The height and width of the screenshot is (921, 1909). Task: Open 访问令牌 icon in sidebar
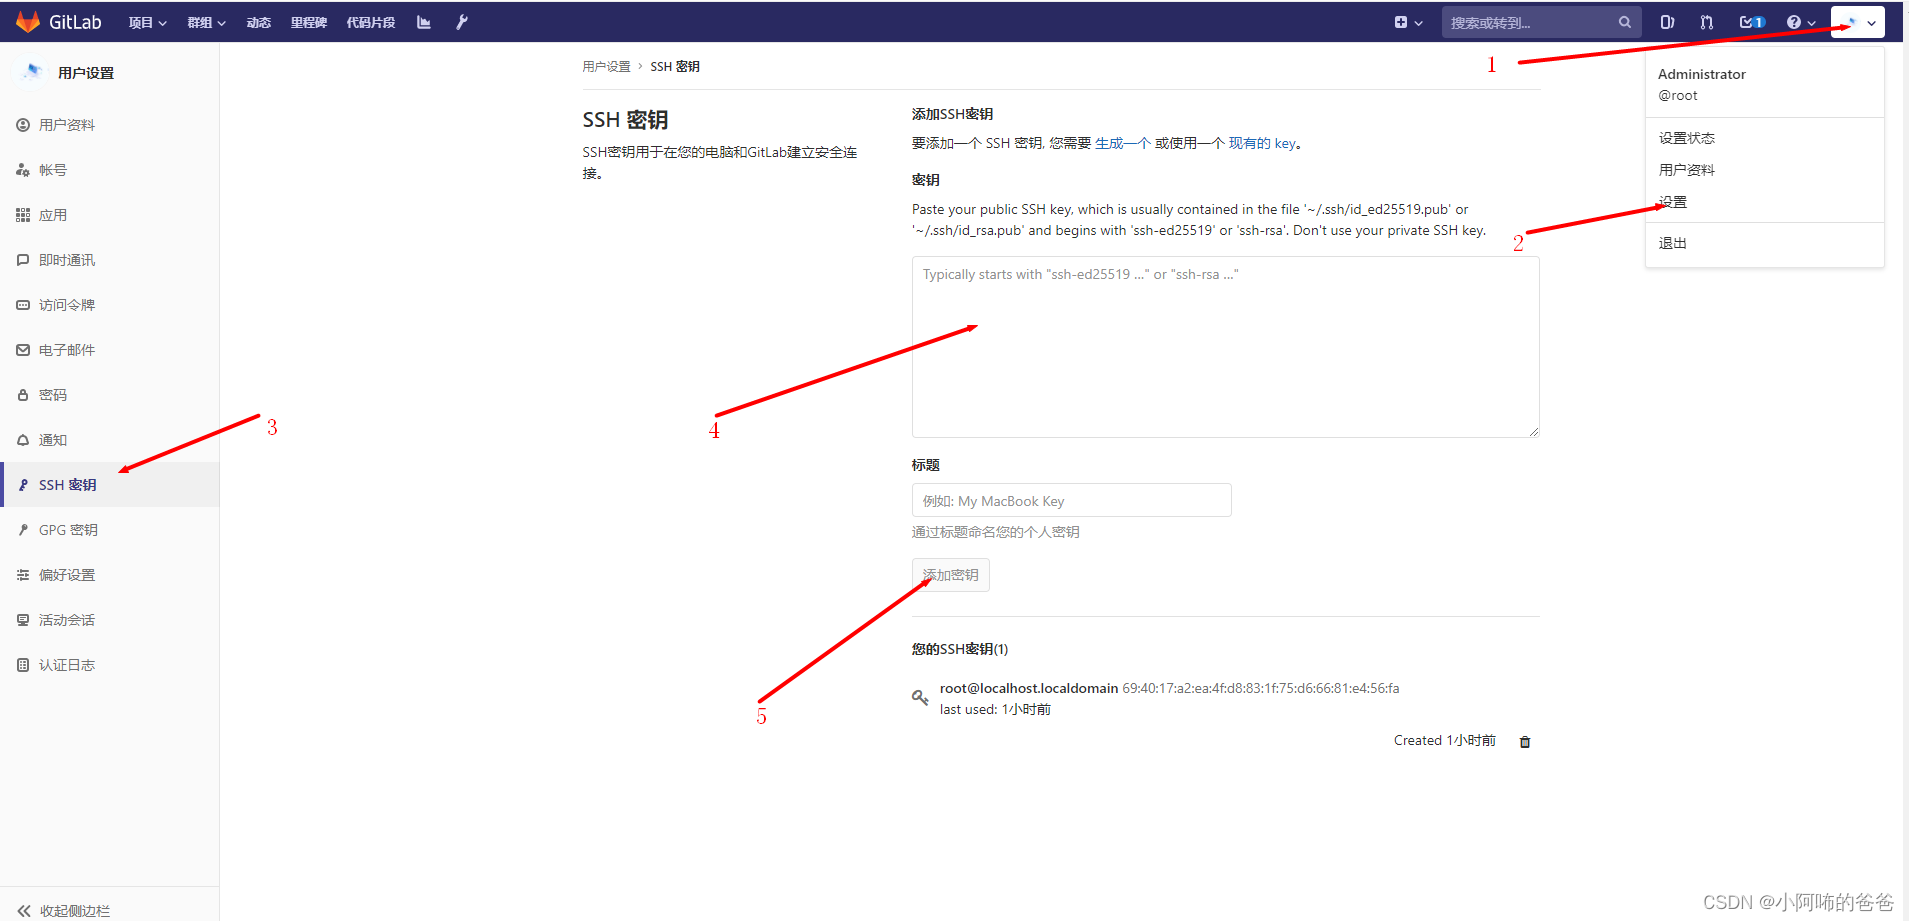coord(23,305)
